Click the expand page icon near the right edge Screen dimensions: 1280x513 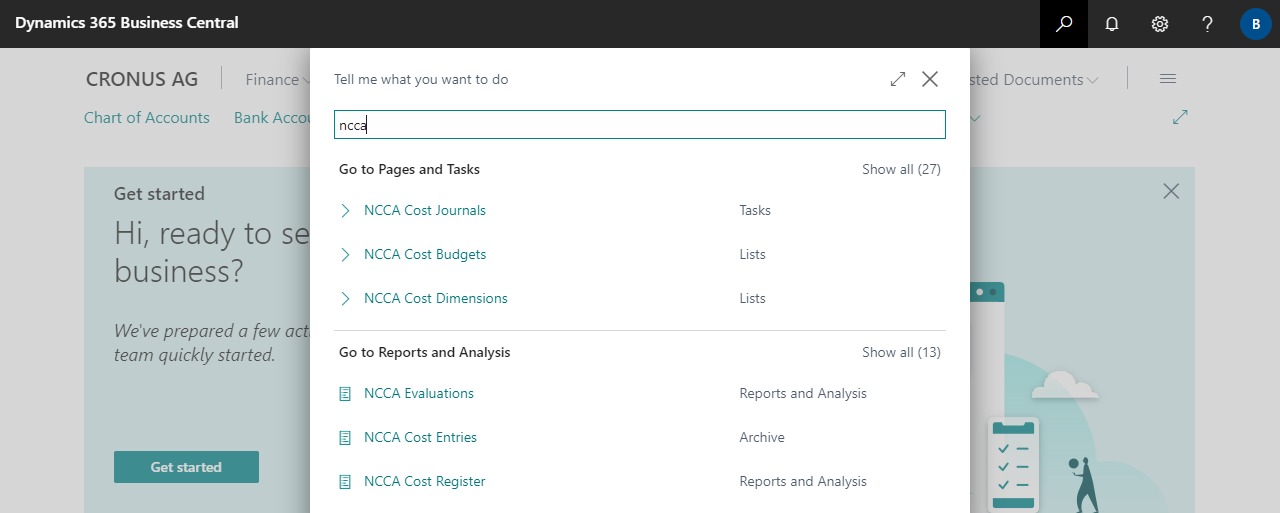point(1180,117)
